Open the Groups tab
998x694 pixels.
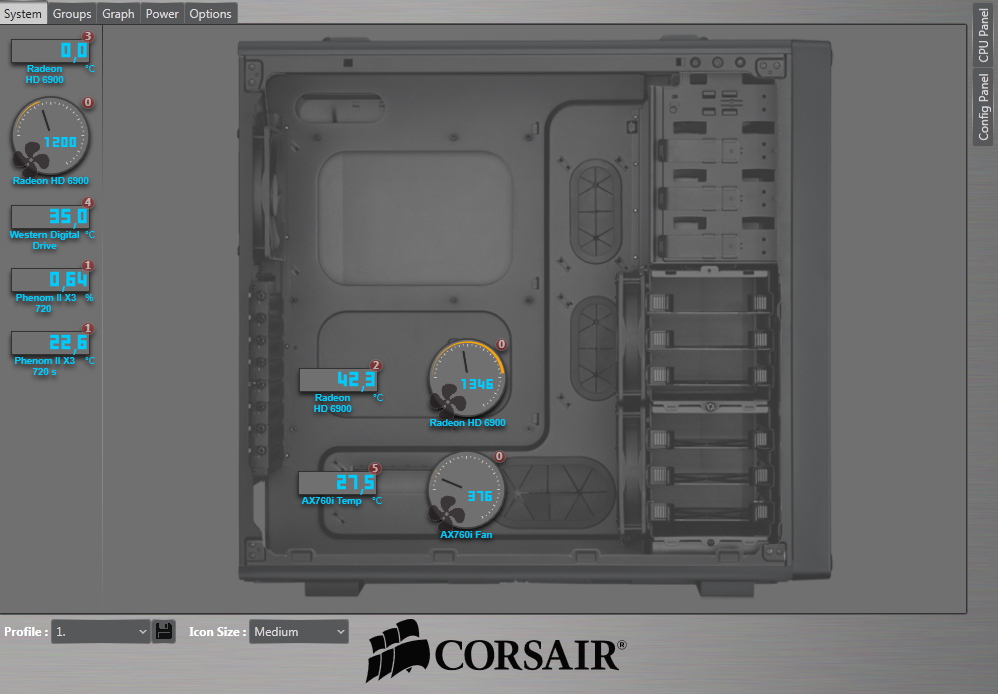72,13
